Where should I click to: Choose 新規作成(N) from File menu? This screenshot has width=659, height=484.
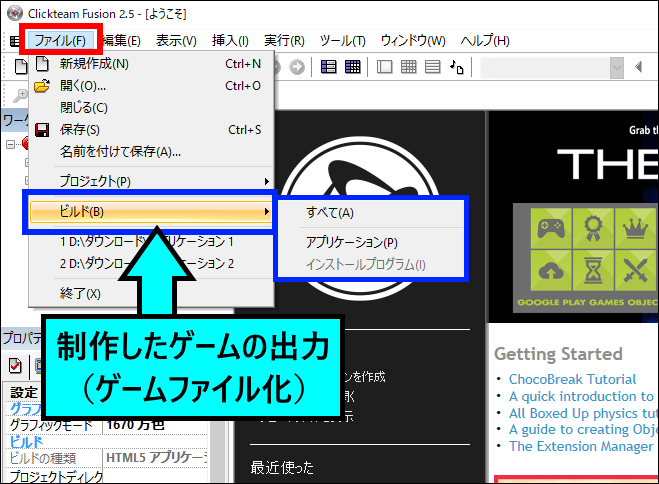point(152,64)
